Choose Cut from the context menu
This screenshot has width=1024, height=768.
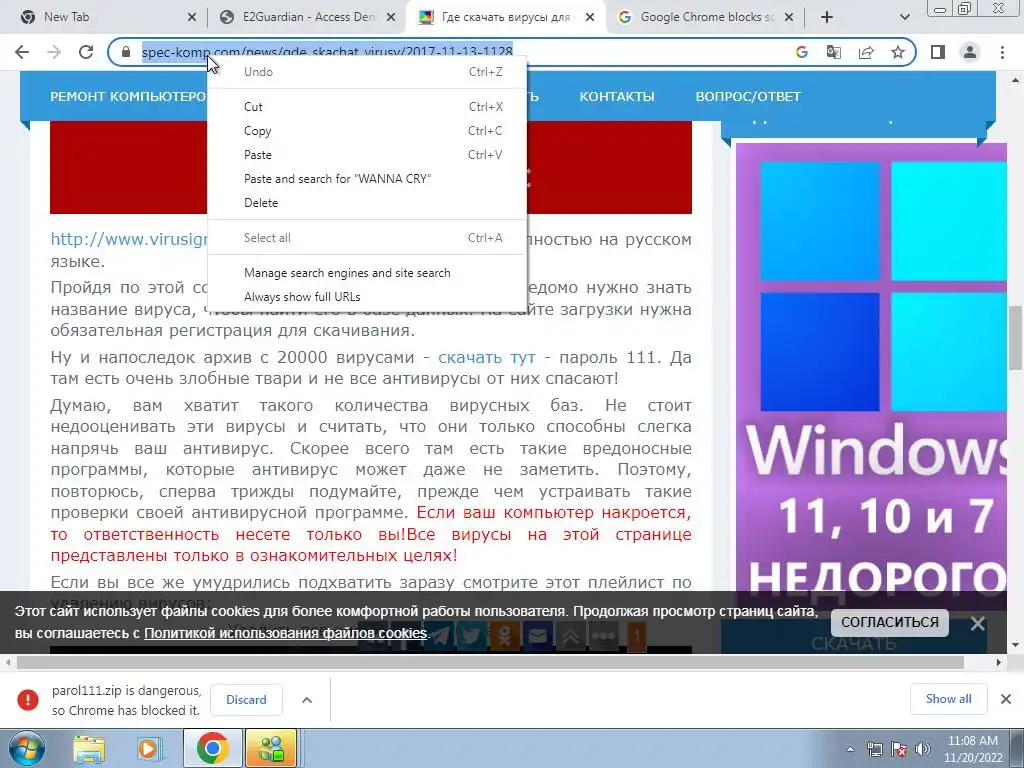[x=367, y=106]
